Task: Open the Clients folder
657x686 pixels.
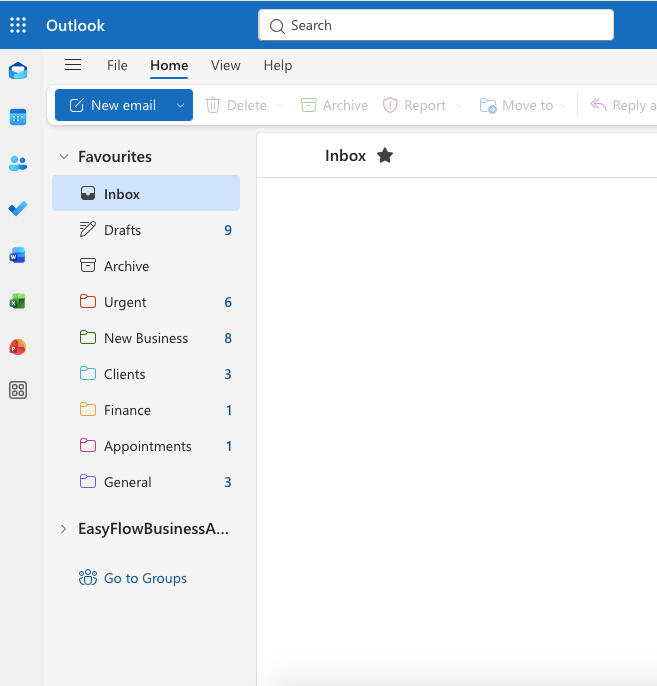Action: [x=146, y=374]
